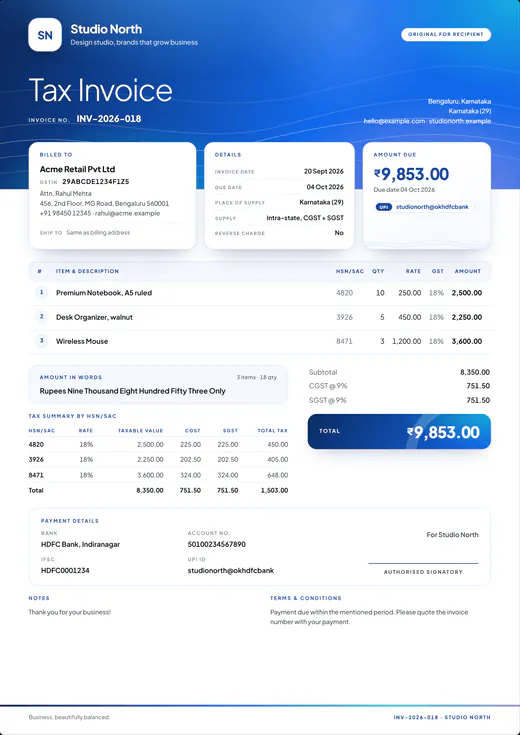Image resolution: width=520 pixels, height=735 pixels.
Task: Click total tax 405.00 in tax summary
Action: click(278, 459)
